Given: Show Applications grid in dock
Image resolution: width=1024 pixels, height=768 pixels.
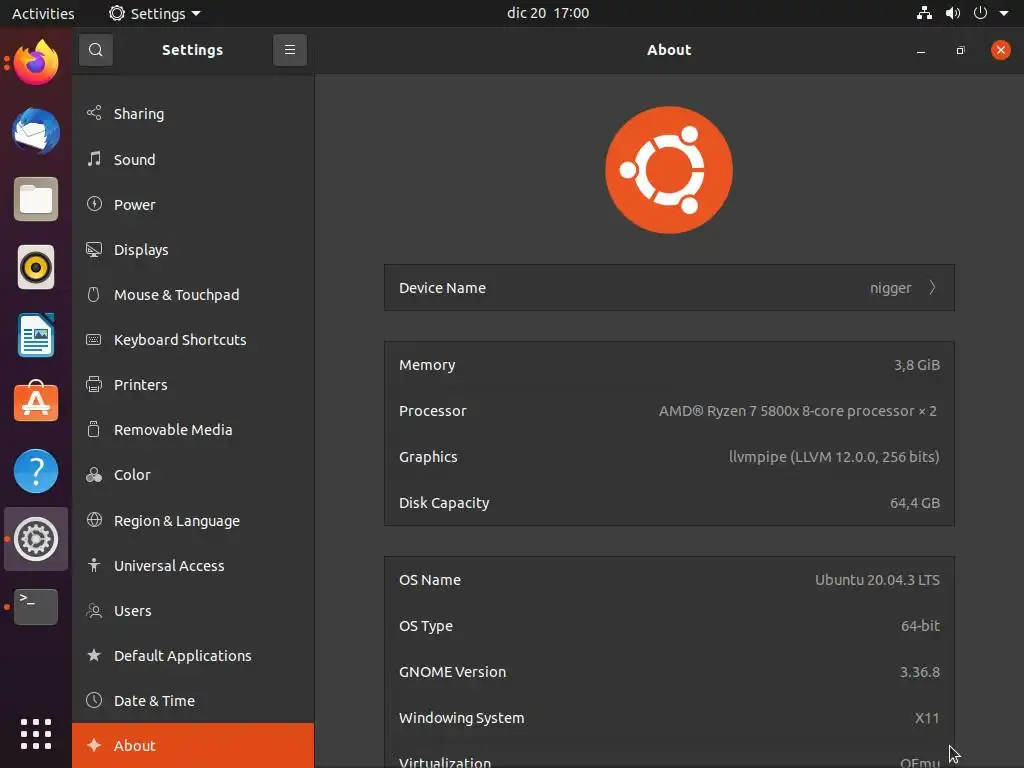Looking at the screenshot, I should click(36, 734).
